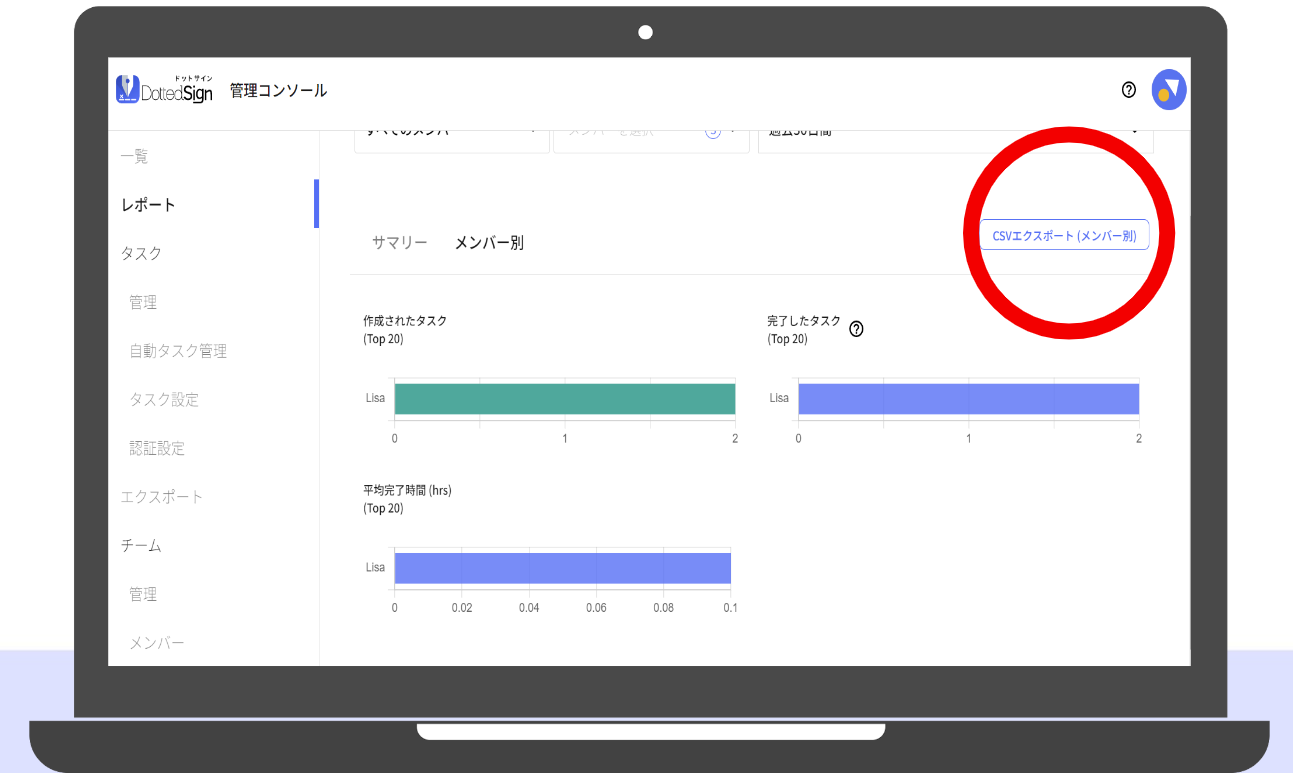This screenshot has height=773, width=1293.
Task: Open 認証設定 in the sidebar
Action: [157, 448]
